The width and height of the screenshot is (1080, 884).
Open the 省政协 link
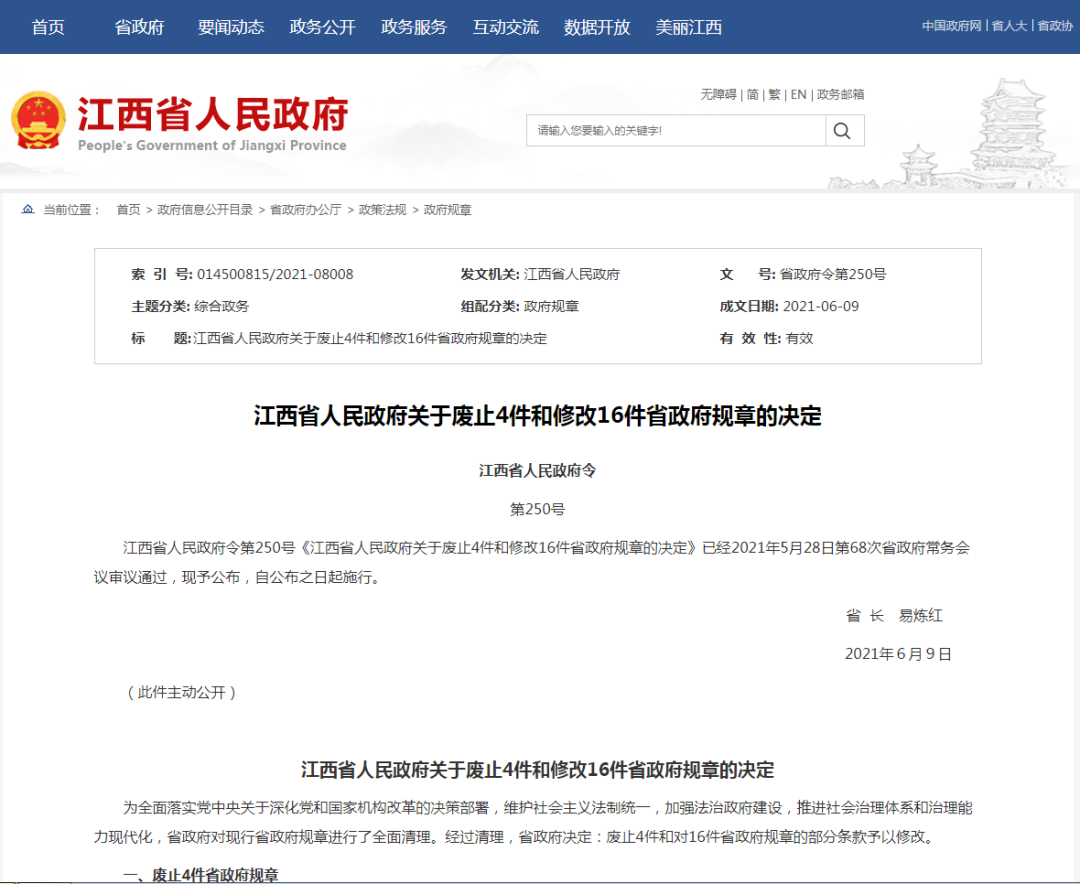coord(1055,25)
